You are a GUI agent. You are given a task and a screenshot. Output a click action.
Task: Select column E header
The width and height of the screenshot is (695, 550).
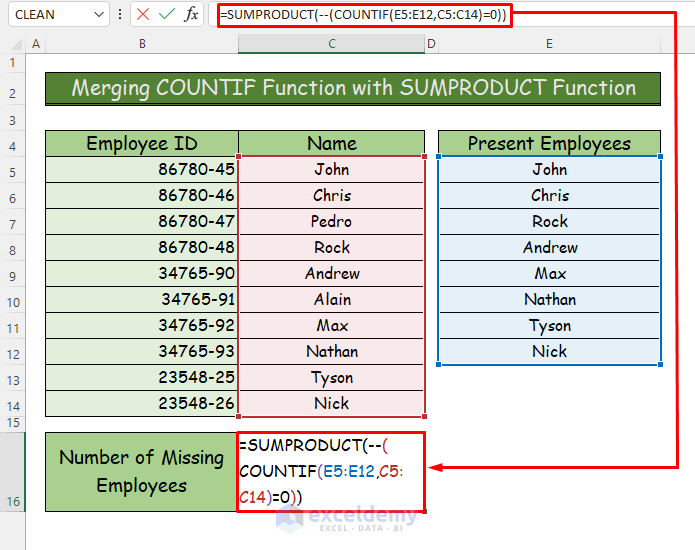click(549, 44)
